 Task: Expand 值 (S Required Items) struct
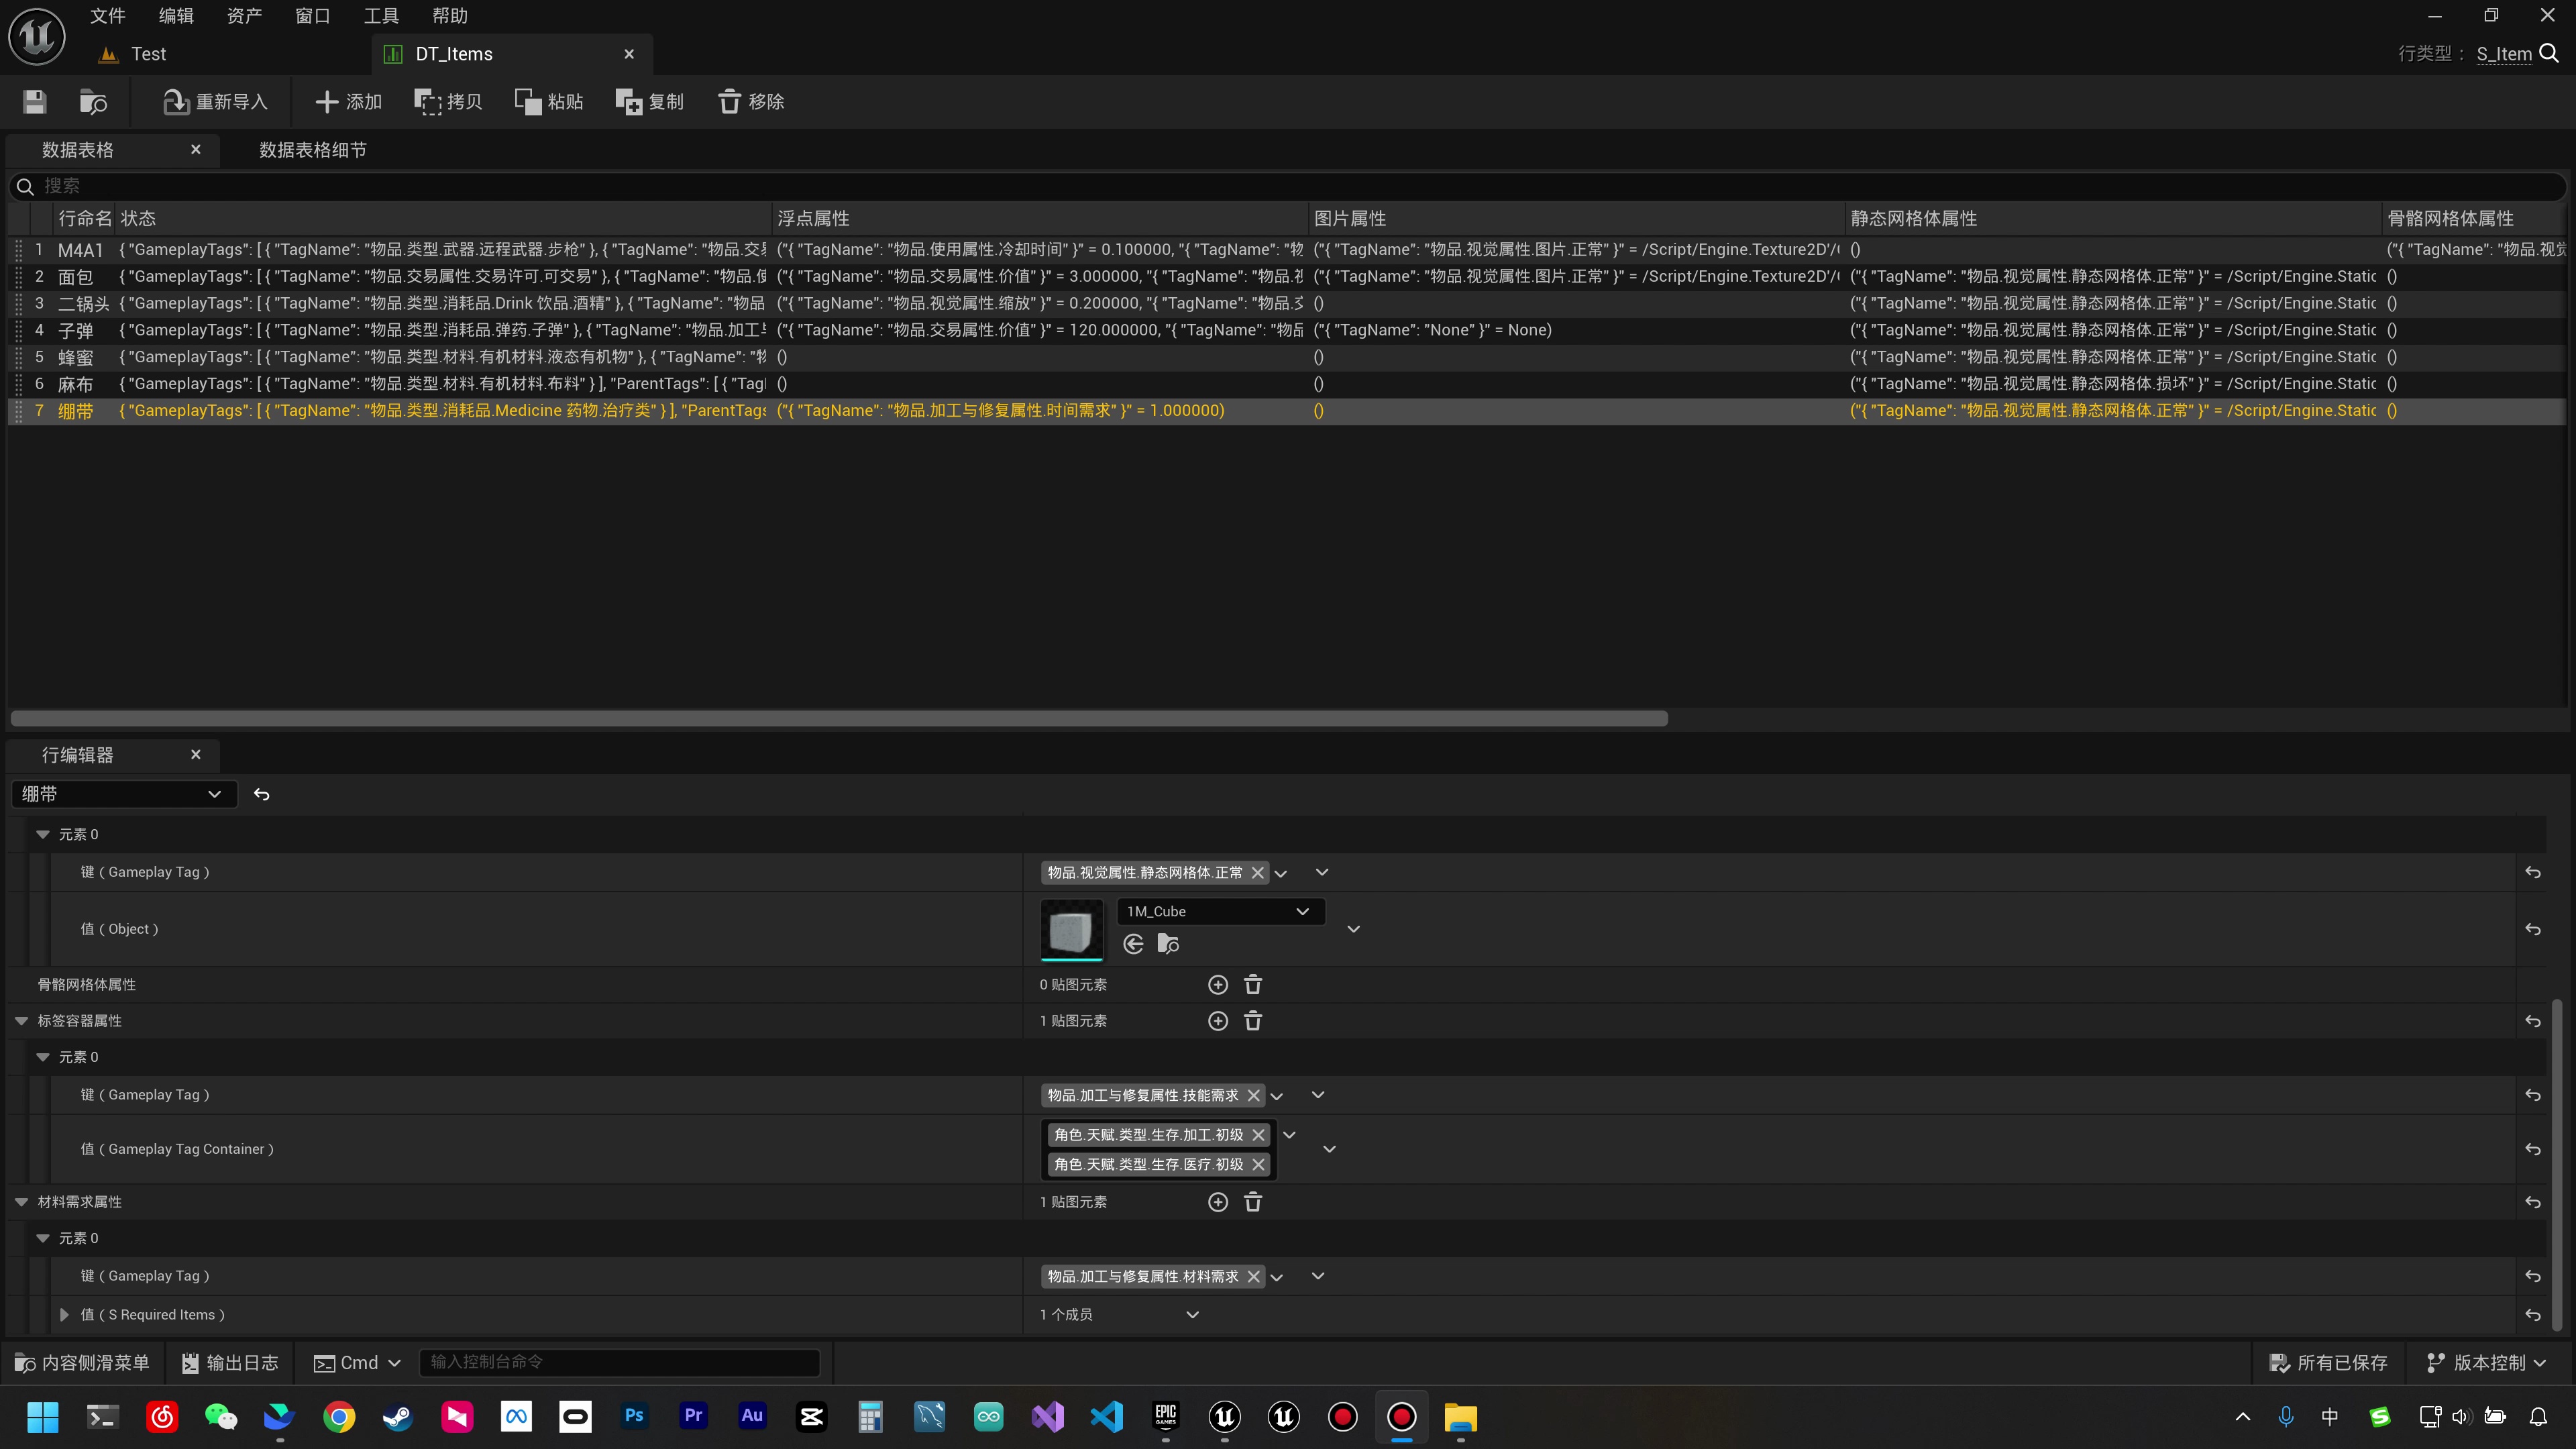pos(64,1315)
